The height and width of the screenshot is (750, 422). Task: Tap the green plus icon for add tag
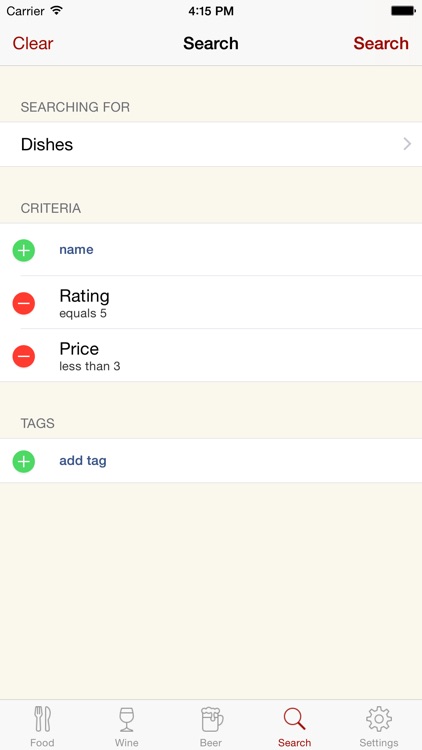23,462
